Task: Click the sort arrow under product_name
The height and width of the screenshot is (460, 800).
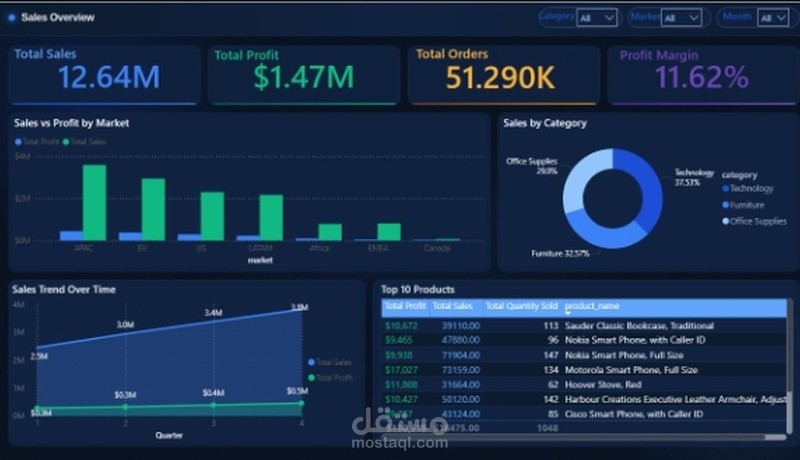Action: 568,313
